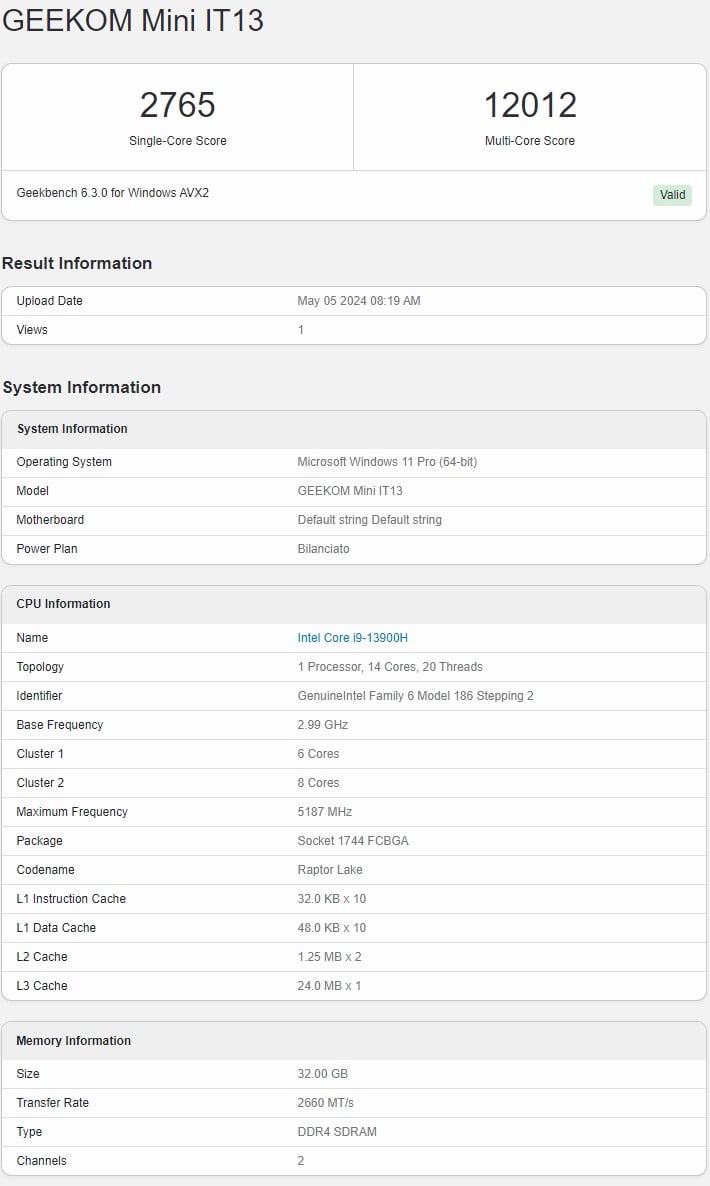This screenshot has height=1186, width=710.
Task: Select Microsoft Windows 11 Pro (64-bit) value
Action: pos(387,461)
